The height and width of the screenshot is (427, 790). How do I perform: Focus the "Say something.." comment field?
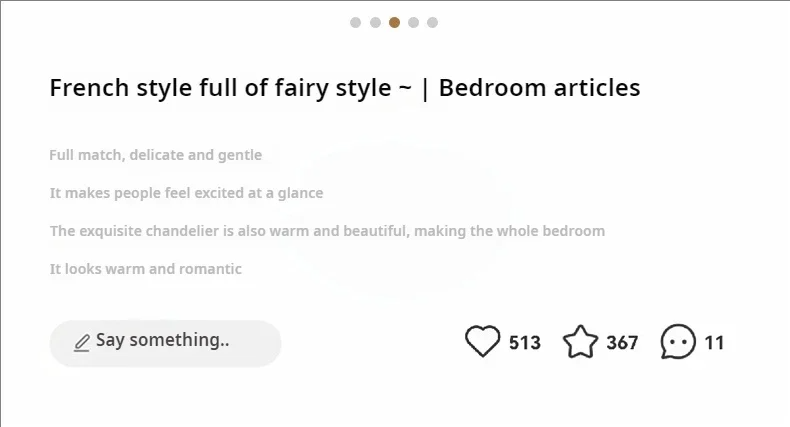165,342
